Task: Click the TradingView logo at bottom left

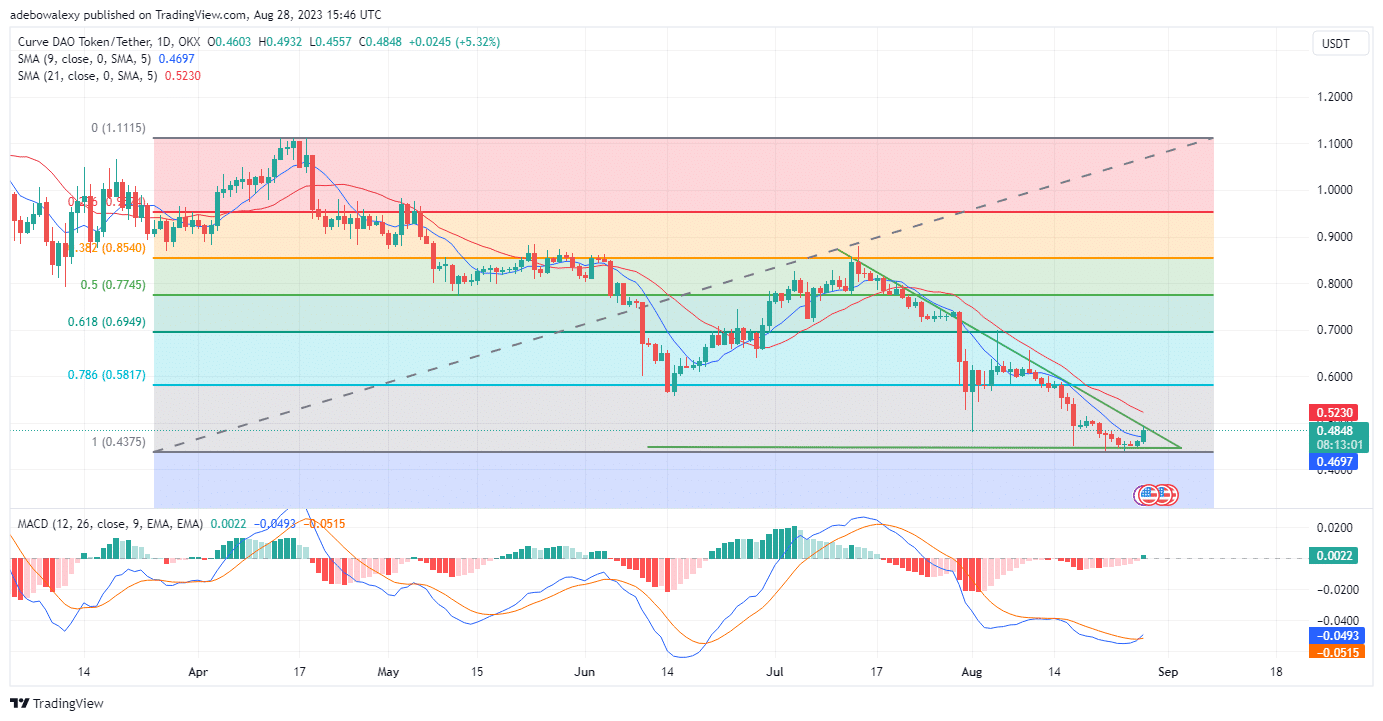Action: (57, 703)
